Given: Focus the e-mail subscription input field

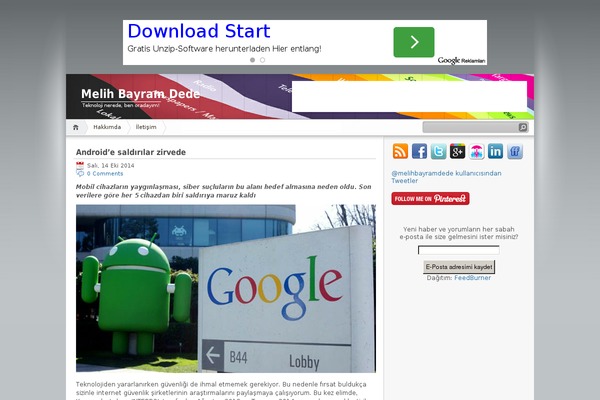Looking at the screenshot, I should 458,250.
